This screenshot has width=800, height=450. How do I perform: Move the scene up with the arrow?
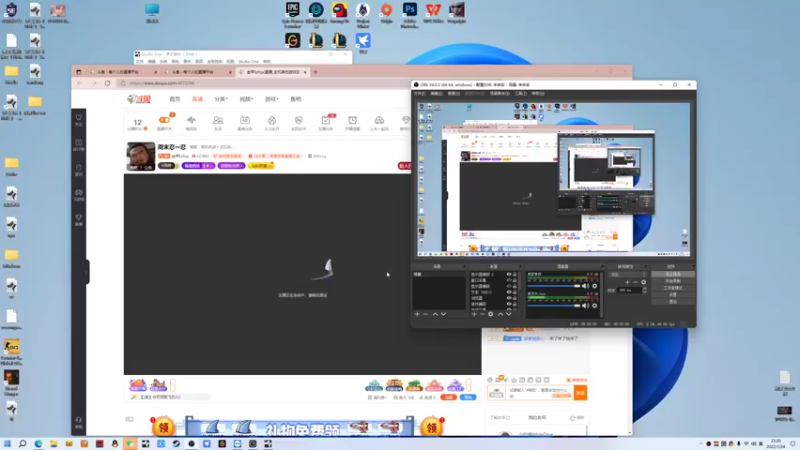point(435,314)
